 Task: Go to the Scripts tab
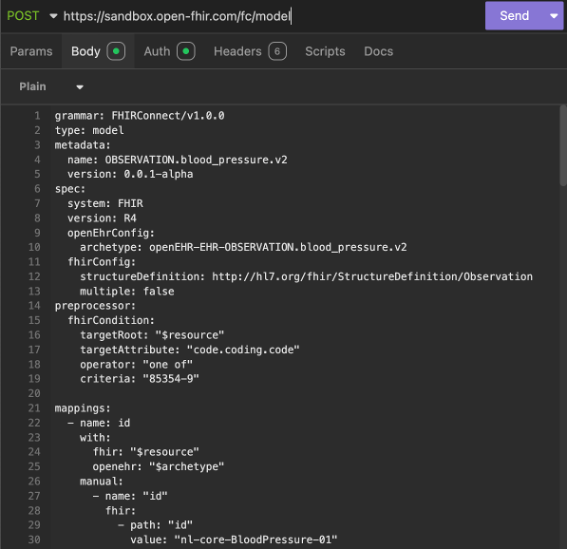[x=325, y=51]
